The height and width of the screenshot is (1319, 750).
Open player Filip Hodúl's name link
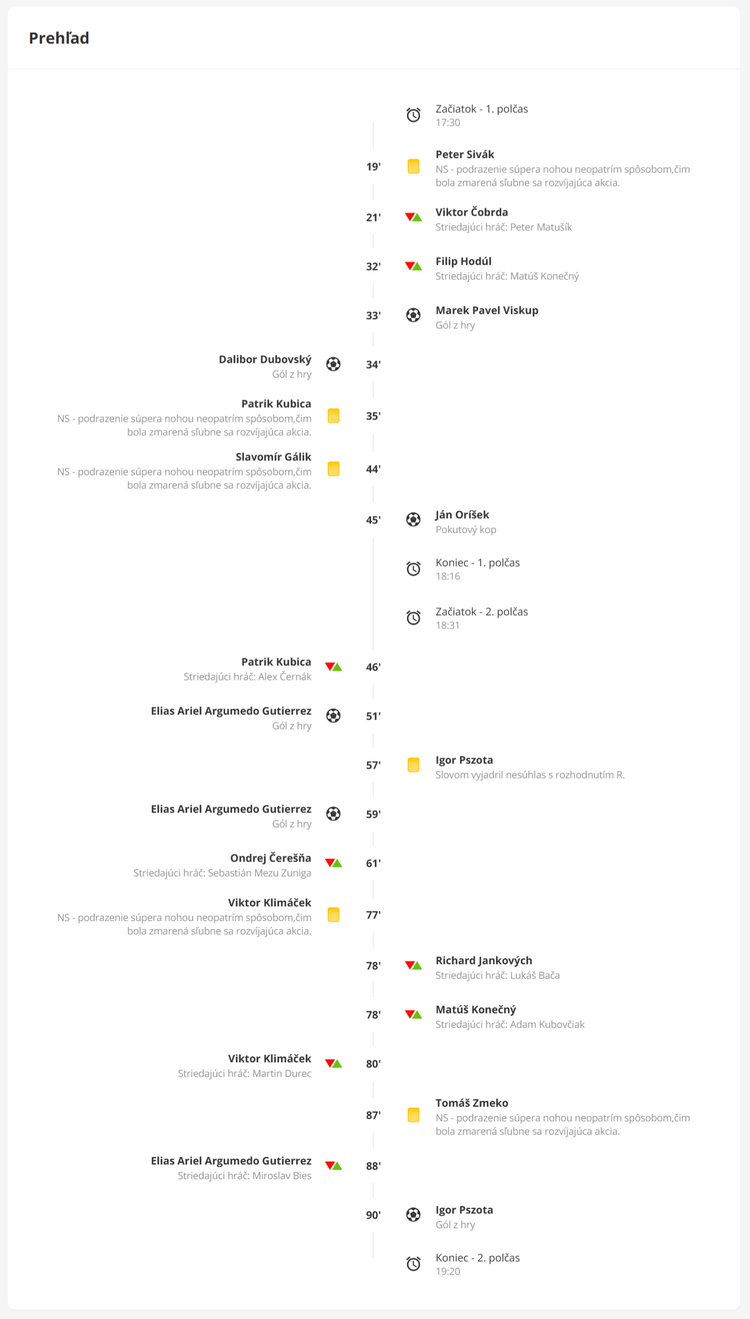coord(463,261)
